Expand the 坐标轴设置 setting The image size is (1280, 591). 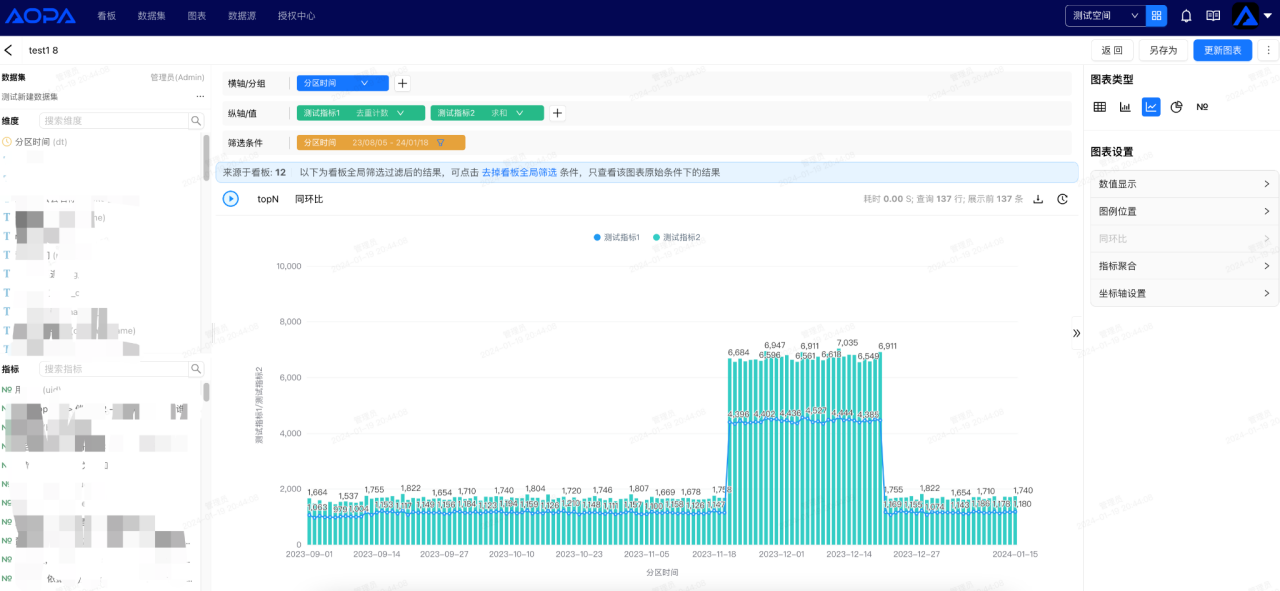(x=1184, y=293)
